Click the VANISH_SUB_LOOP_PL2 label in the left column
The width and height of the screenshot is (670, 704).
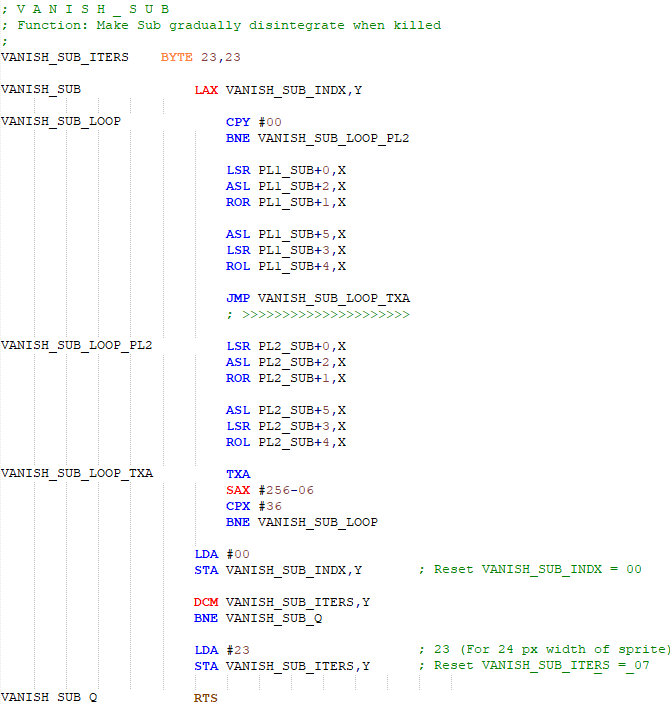[x=77, y=346]
